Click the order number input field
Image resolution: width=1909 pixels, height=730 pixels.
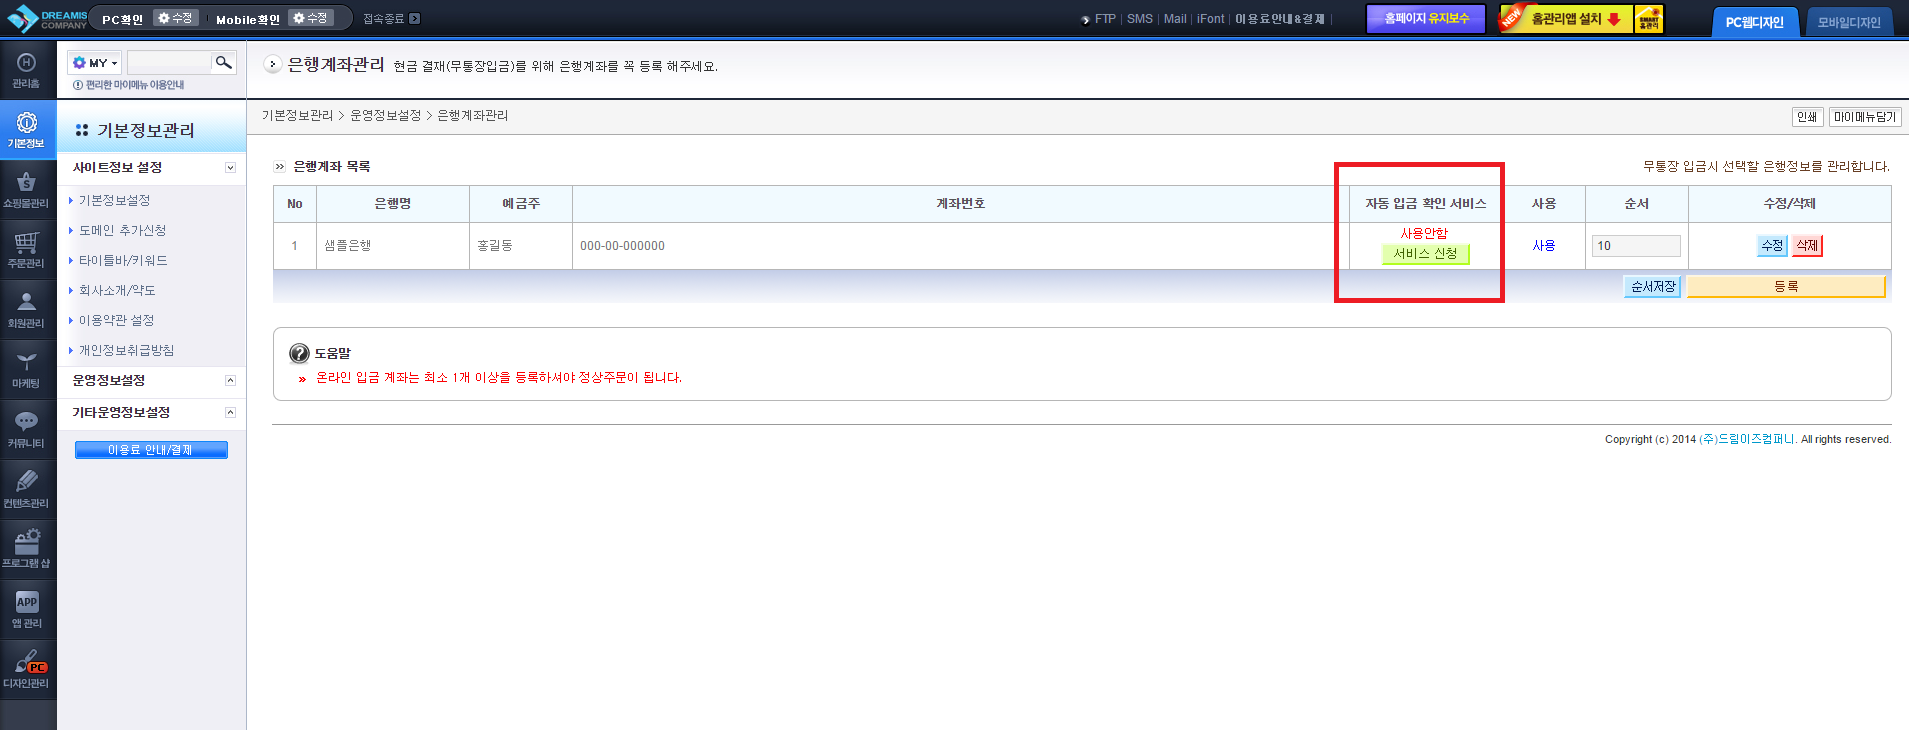(1636, 246)
